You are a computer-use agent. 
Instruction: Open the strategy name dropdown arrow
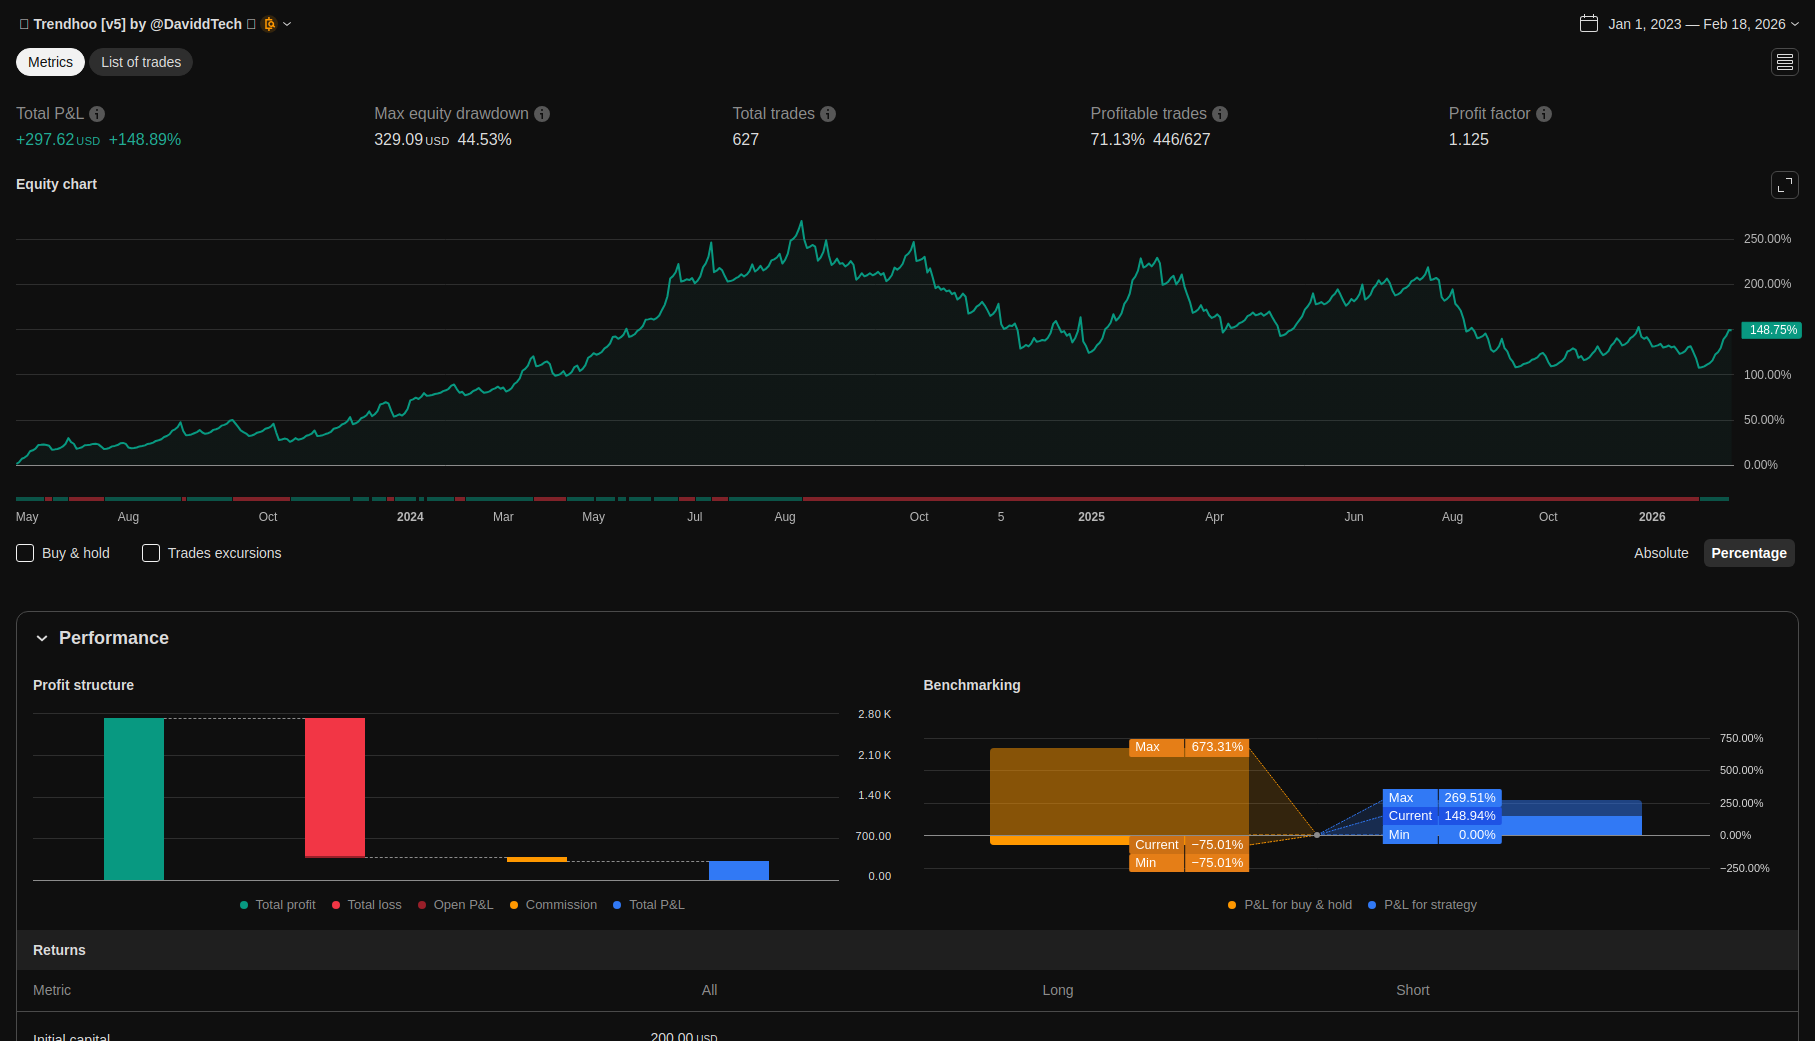coord(287,24)
